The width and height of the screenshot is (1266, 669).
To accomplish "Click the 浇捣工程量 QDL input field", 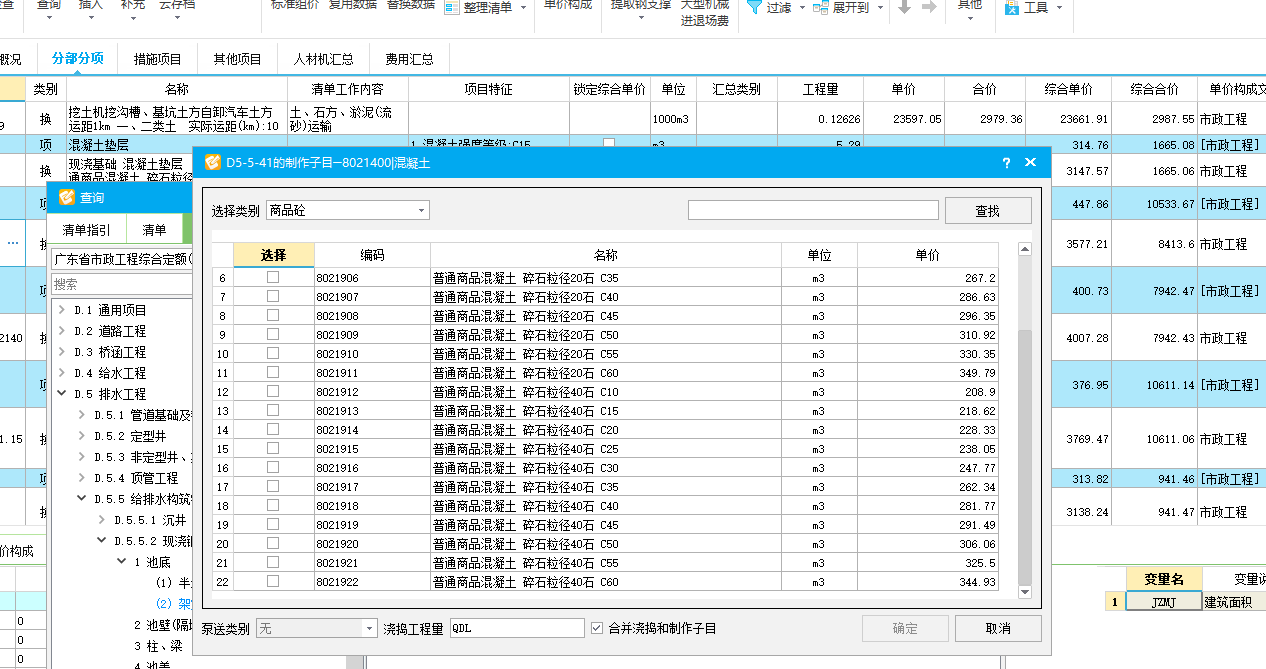I will coord(517,628).
